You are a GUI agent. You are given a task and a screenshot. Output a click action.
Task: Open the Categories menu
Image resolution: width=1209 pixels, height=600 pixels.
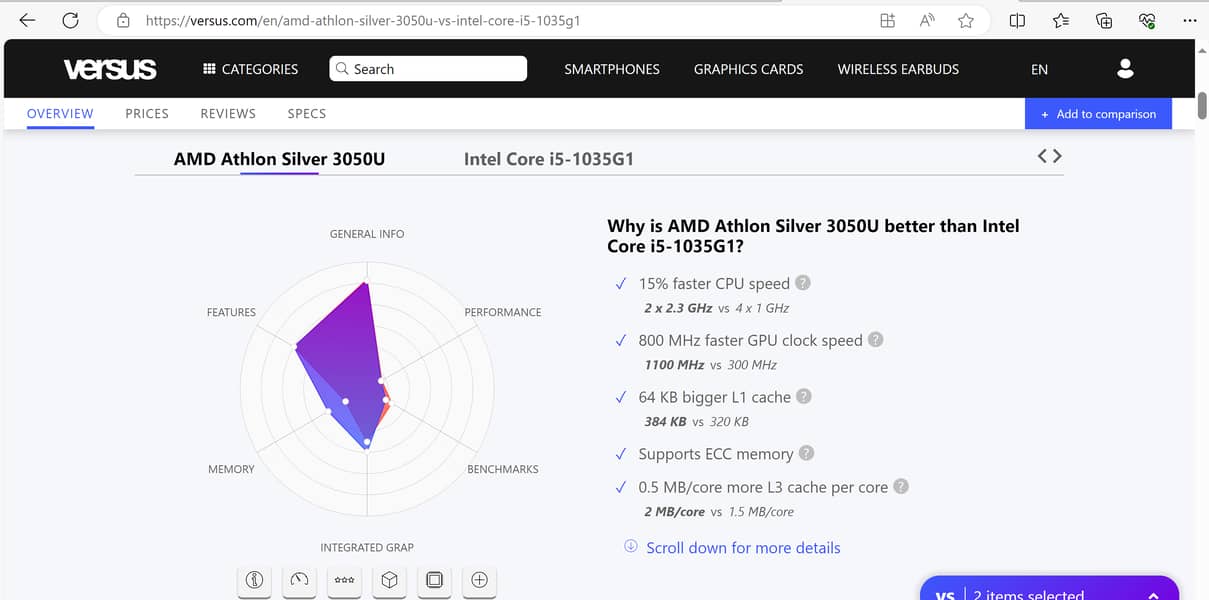click(x=250, y=69)
